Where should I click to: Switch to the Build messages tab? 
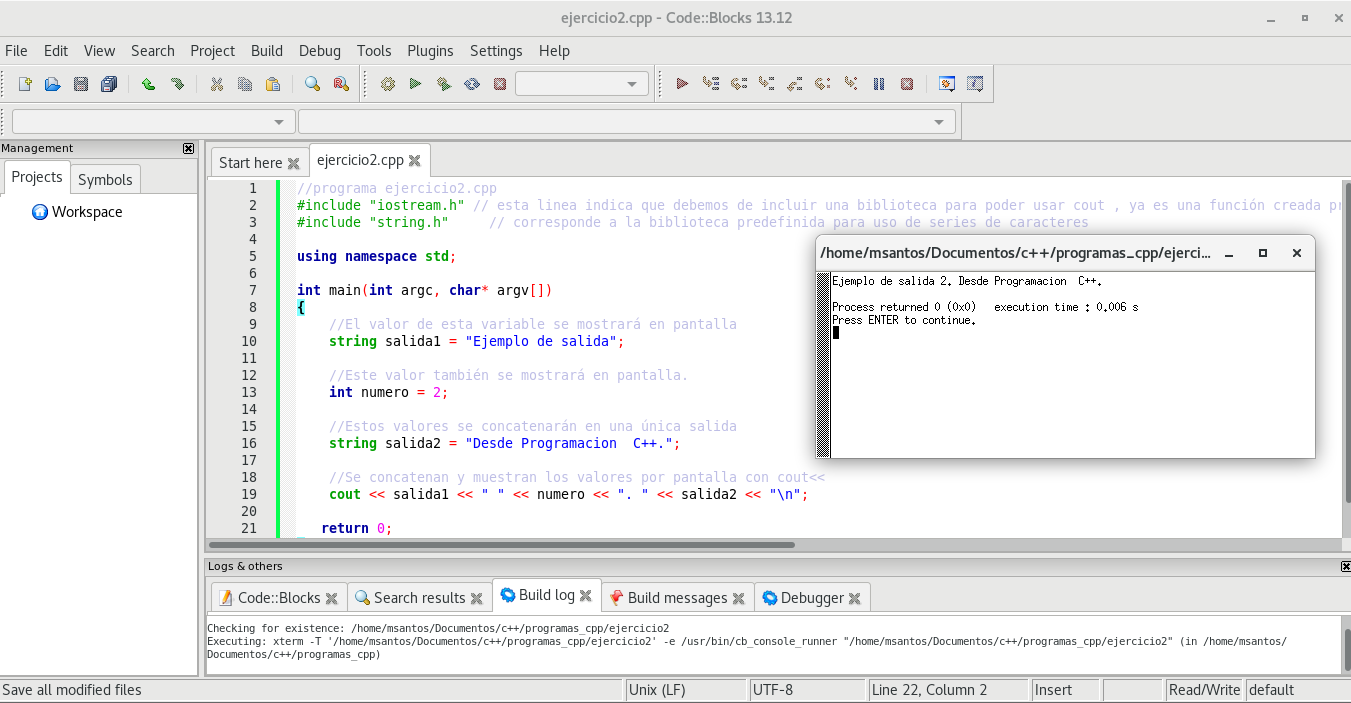pos(677,598)
